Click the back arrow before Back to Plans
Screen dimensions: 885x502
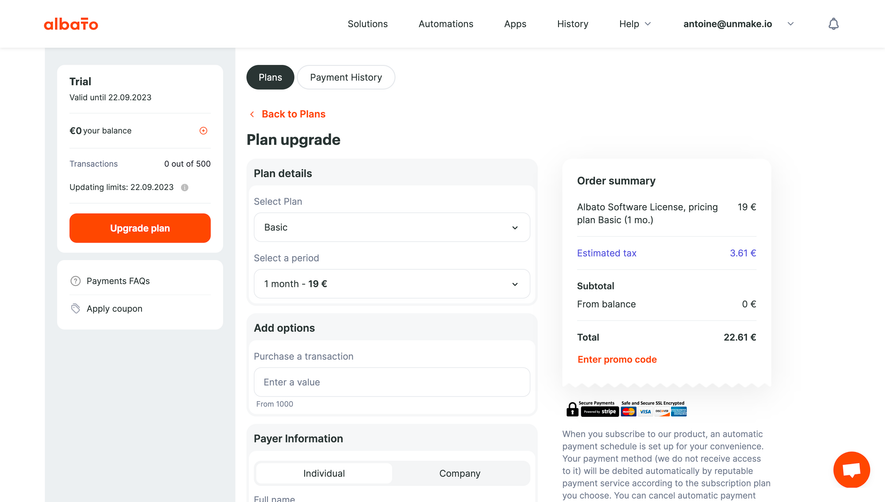(252, 114)
